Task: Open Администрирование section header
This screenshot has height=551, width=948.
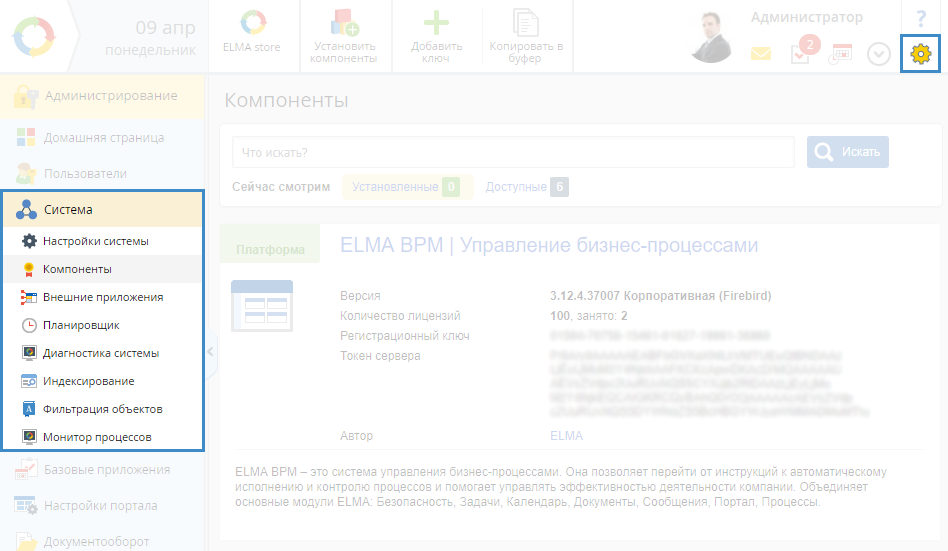Action: coord(102,96)
